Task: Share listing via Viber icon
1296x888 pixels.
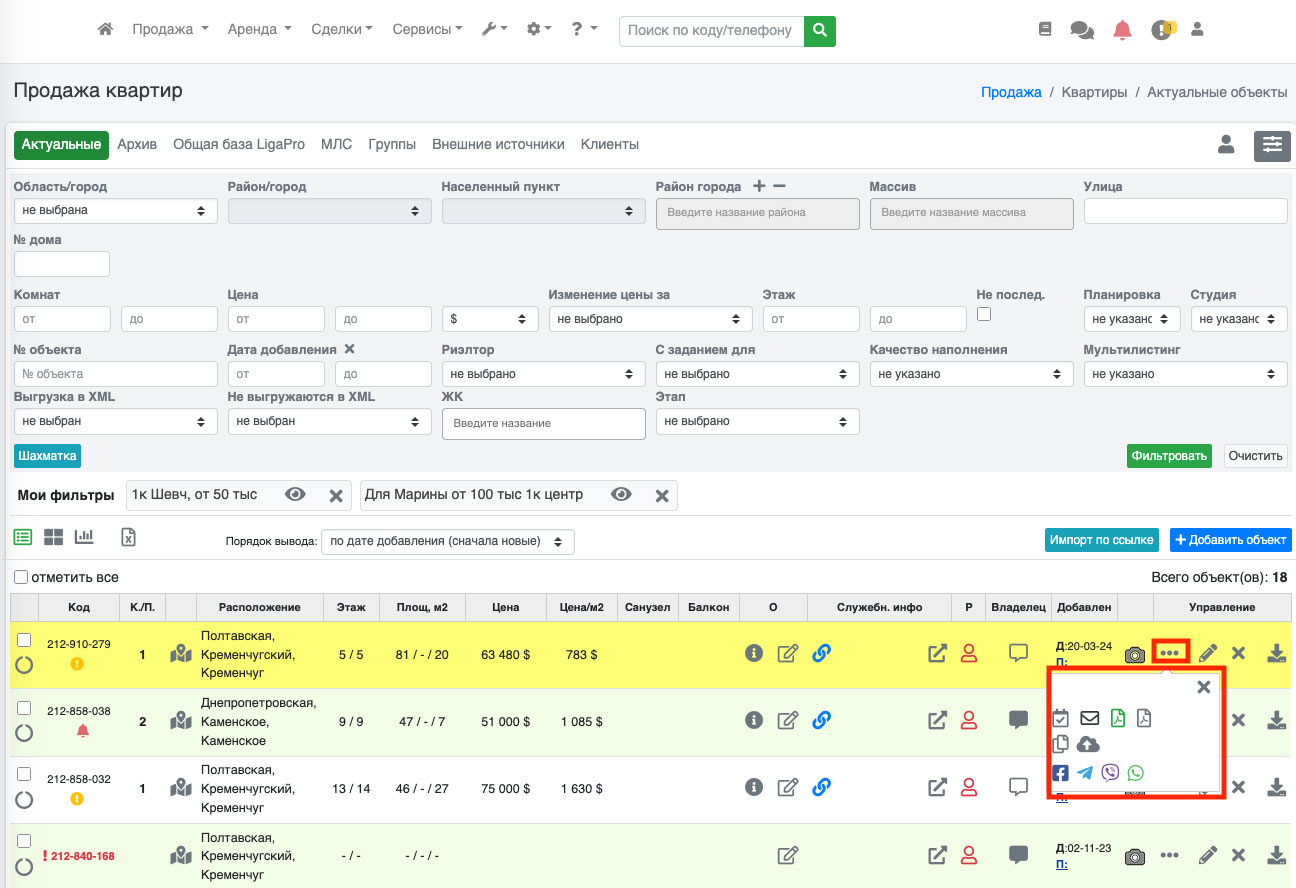Action: click(1110, 773)
